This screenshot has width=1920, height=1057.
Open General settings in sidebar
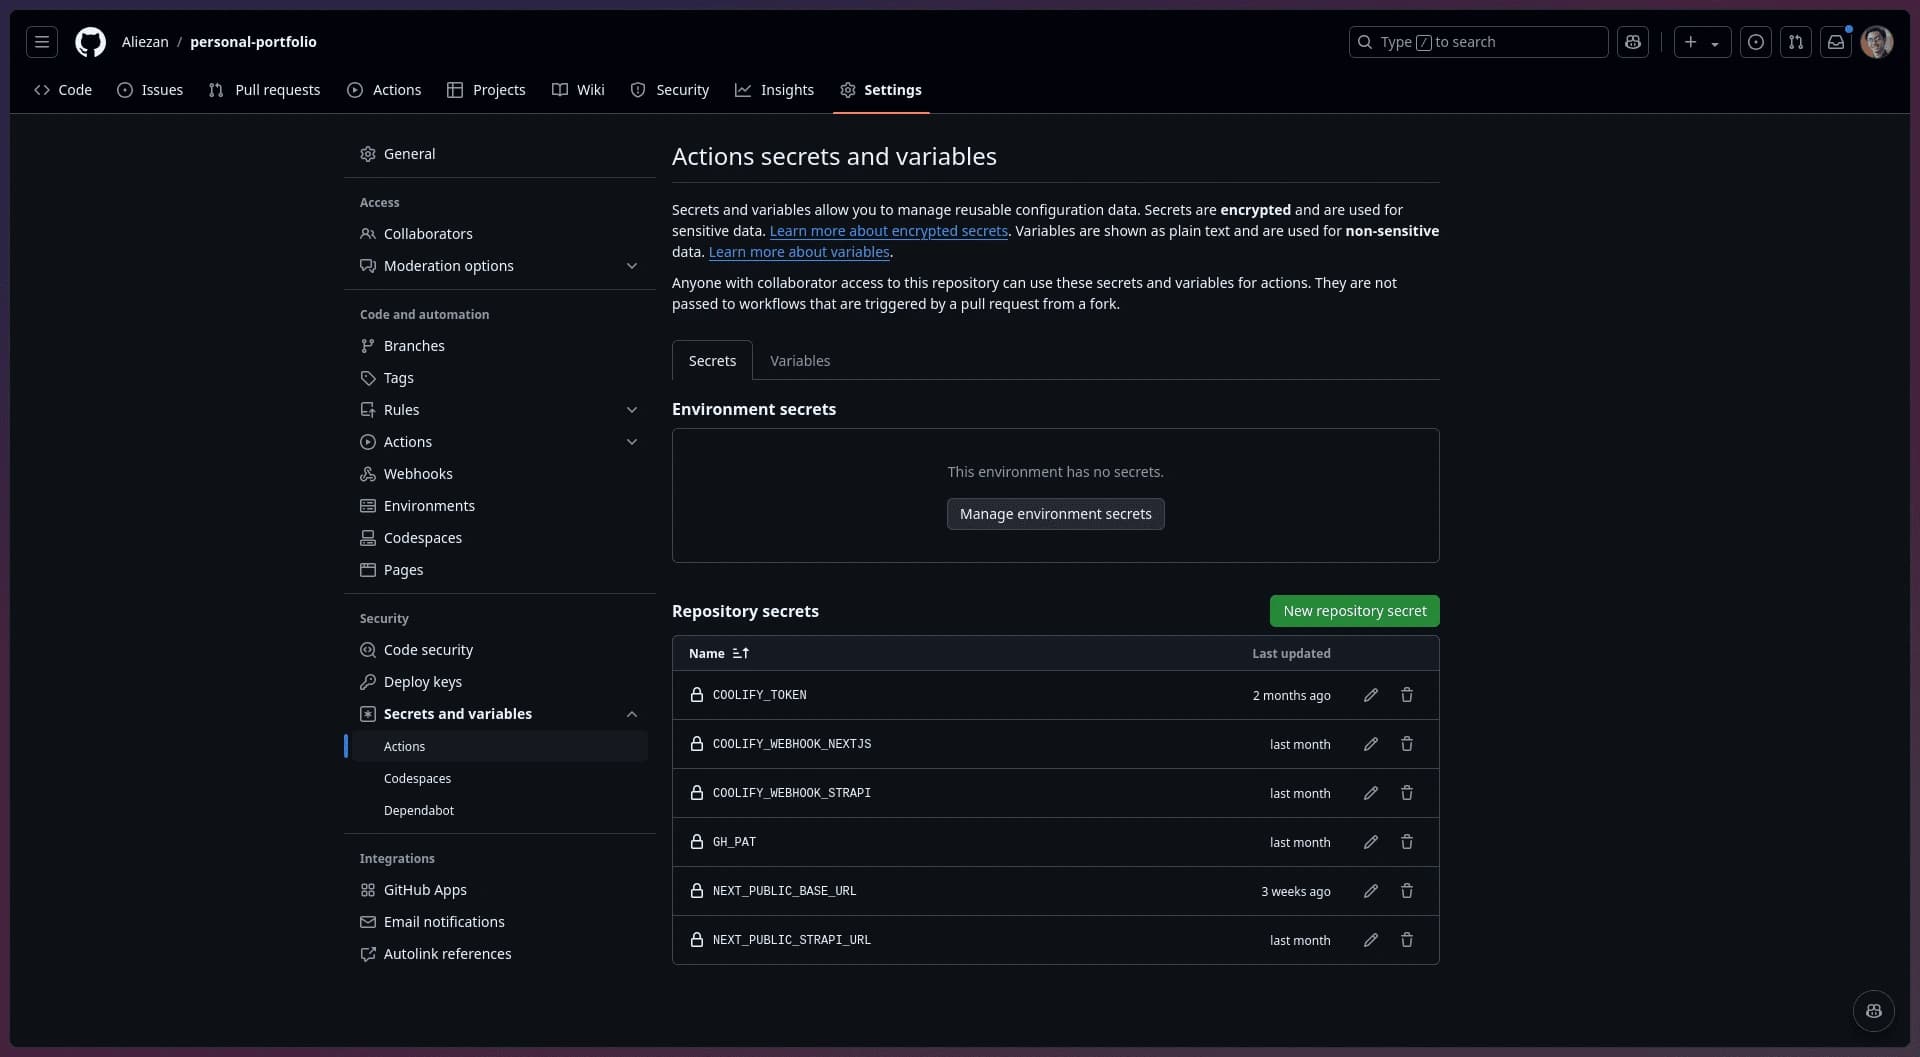pyautogui.click(x=500, y=154)
